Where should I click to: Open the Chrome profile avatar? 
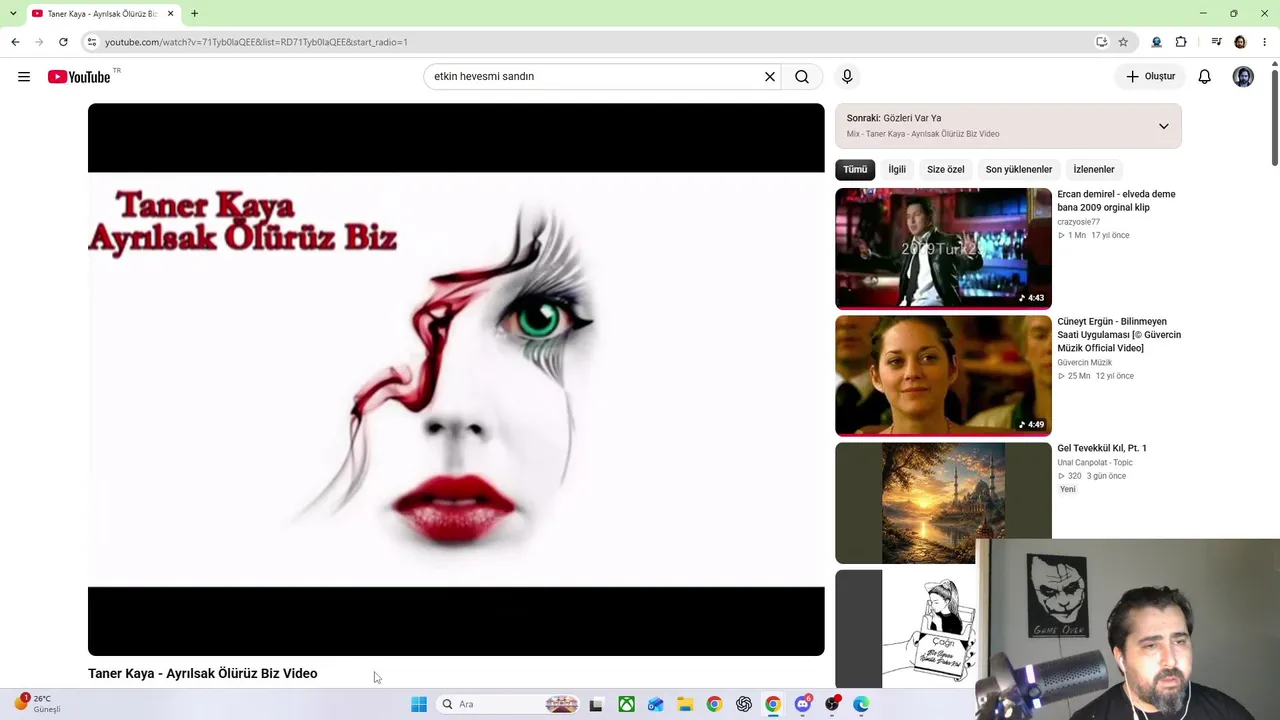tap(1240, 42)
